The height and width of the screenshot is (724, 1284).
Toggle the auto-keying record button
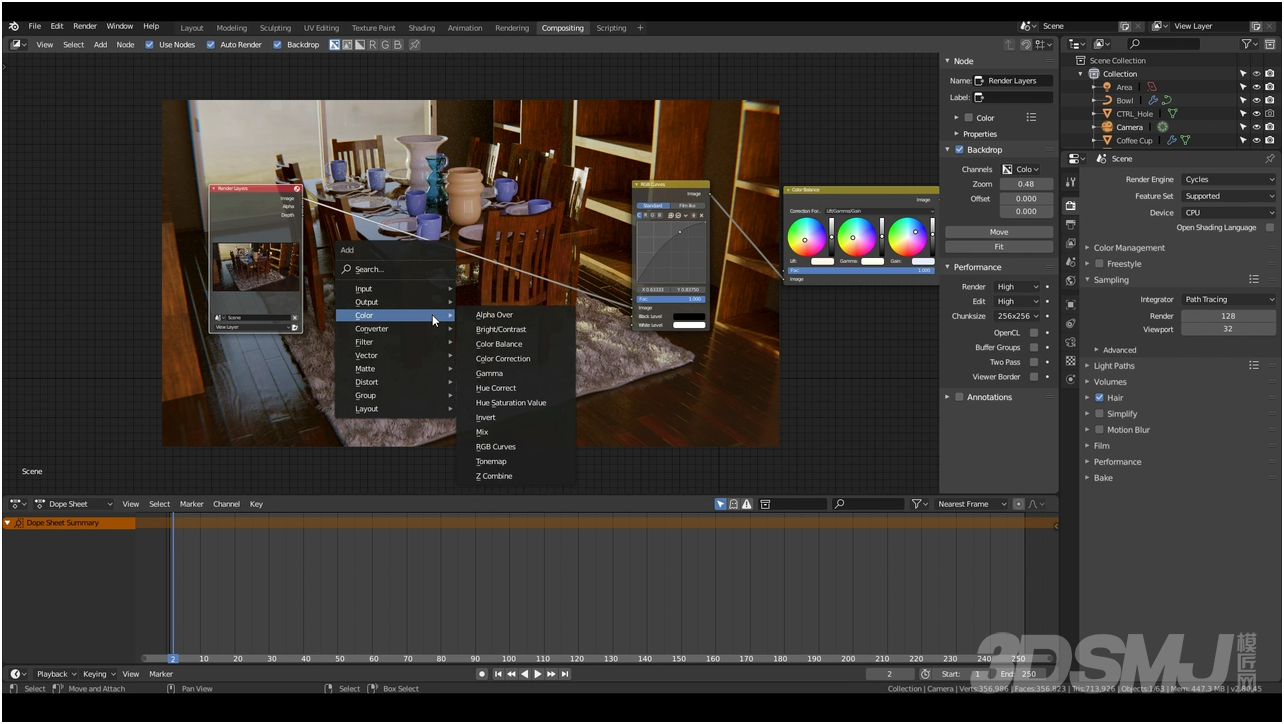coord(482,674)
